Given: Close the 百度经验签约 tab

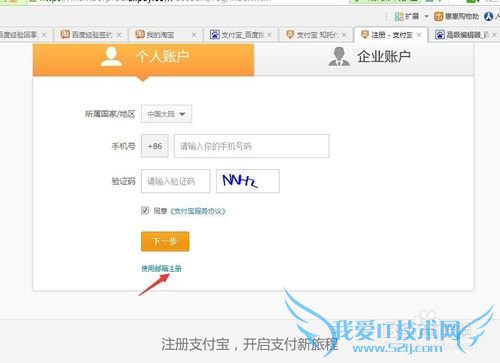Looking at the screenshot, I should [x=119, y=35].
